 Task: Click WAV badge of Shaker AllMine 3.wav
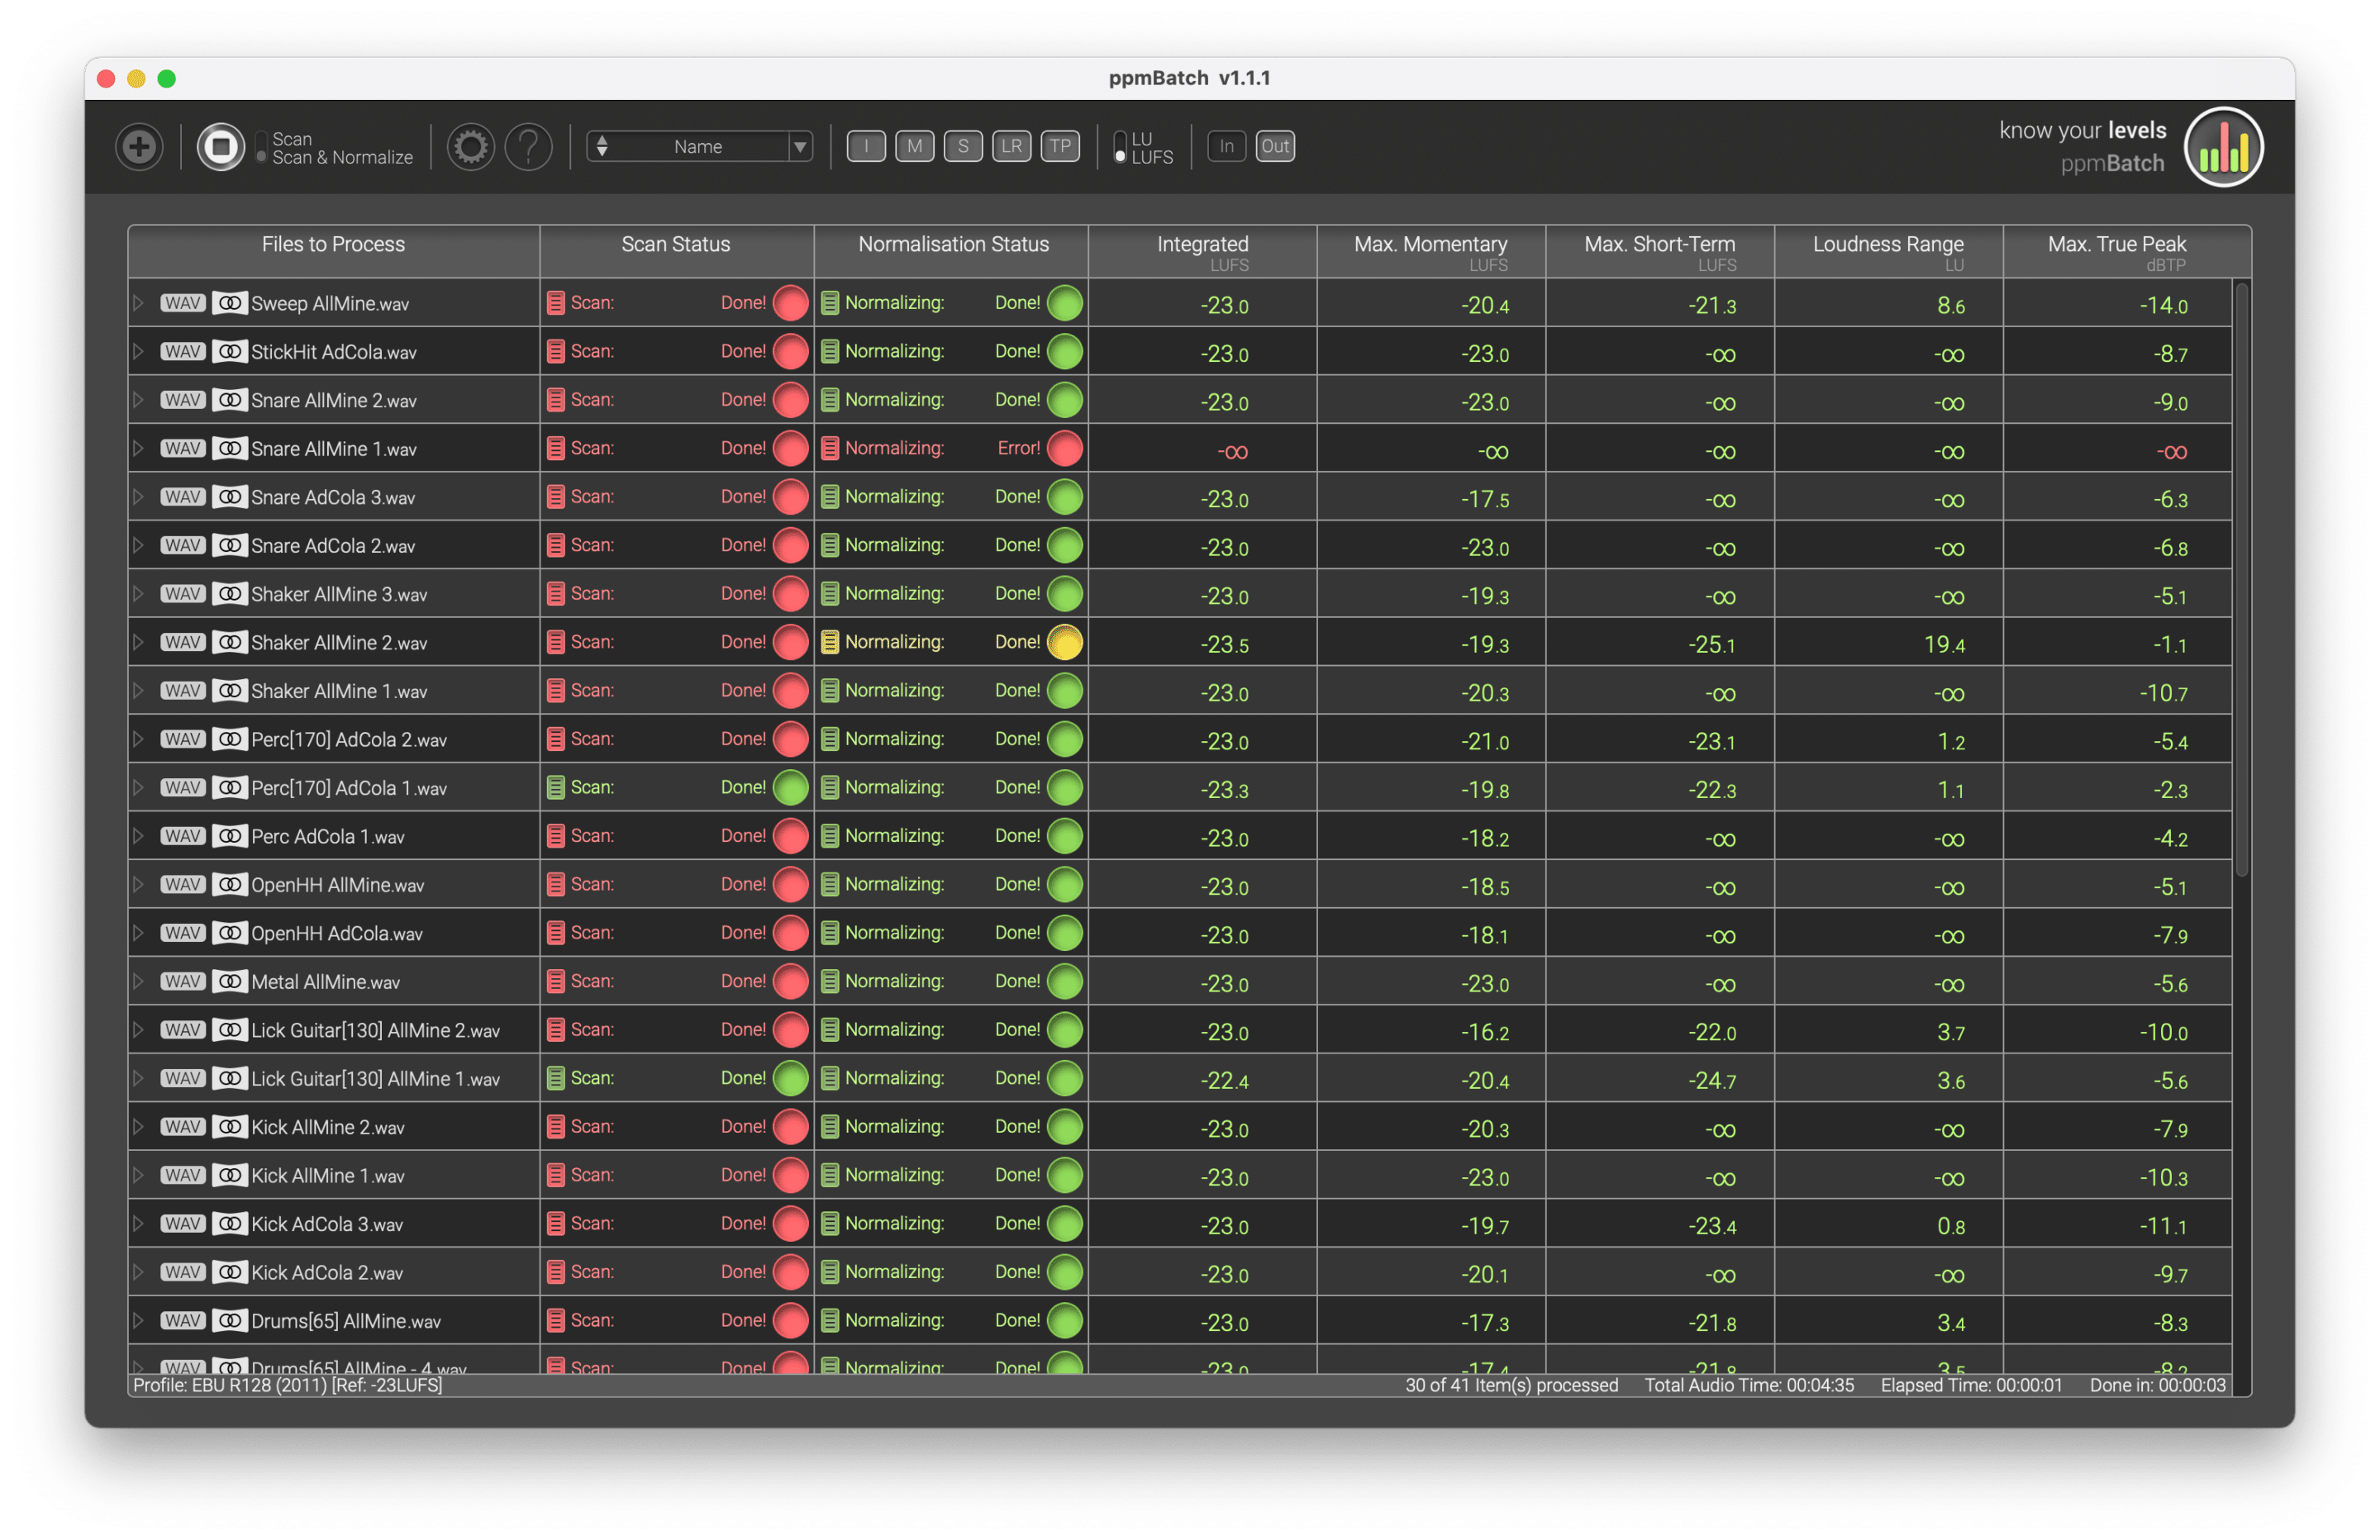(x=183, y=593)
